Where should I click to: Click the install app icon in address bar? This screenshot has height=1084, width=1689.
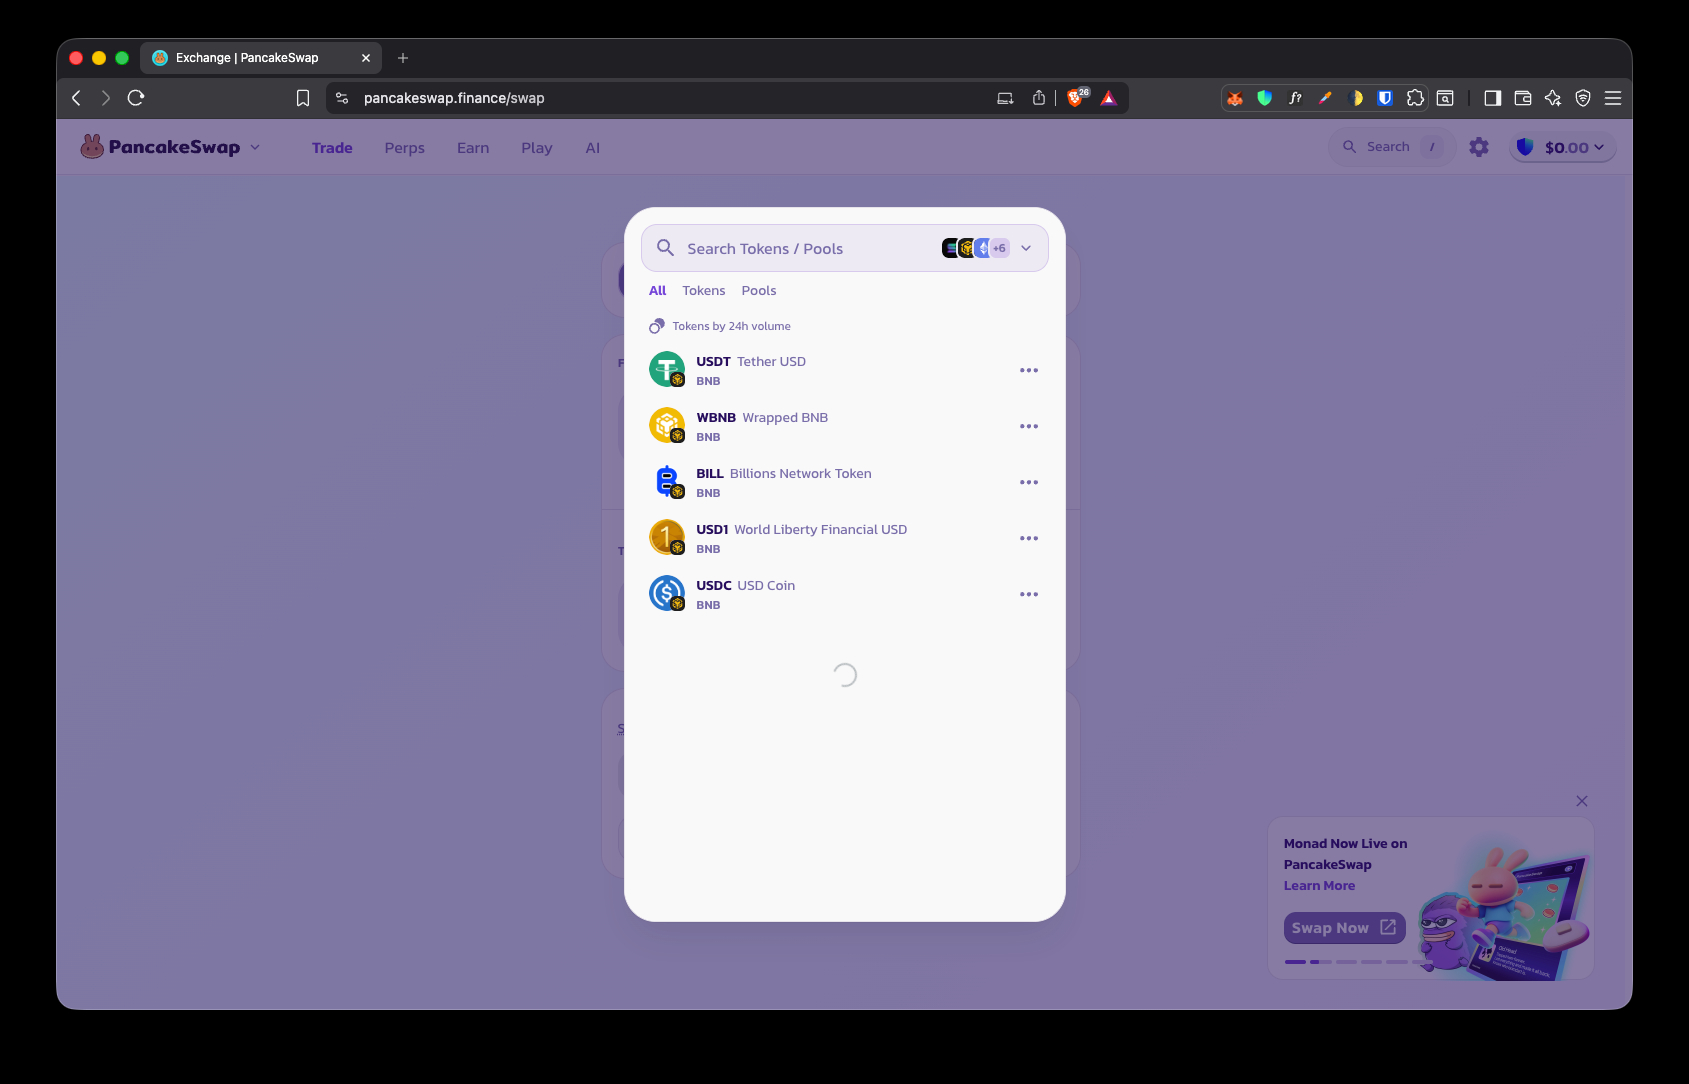tap(1005, 98)
